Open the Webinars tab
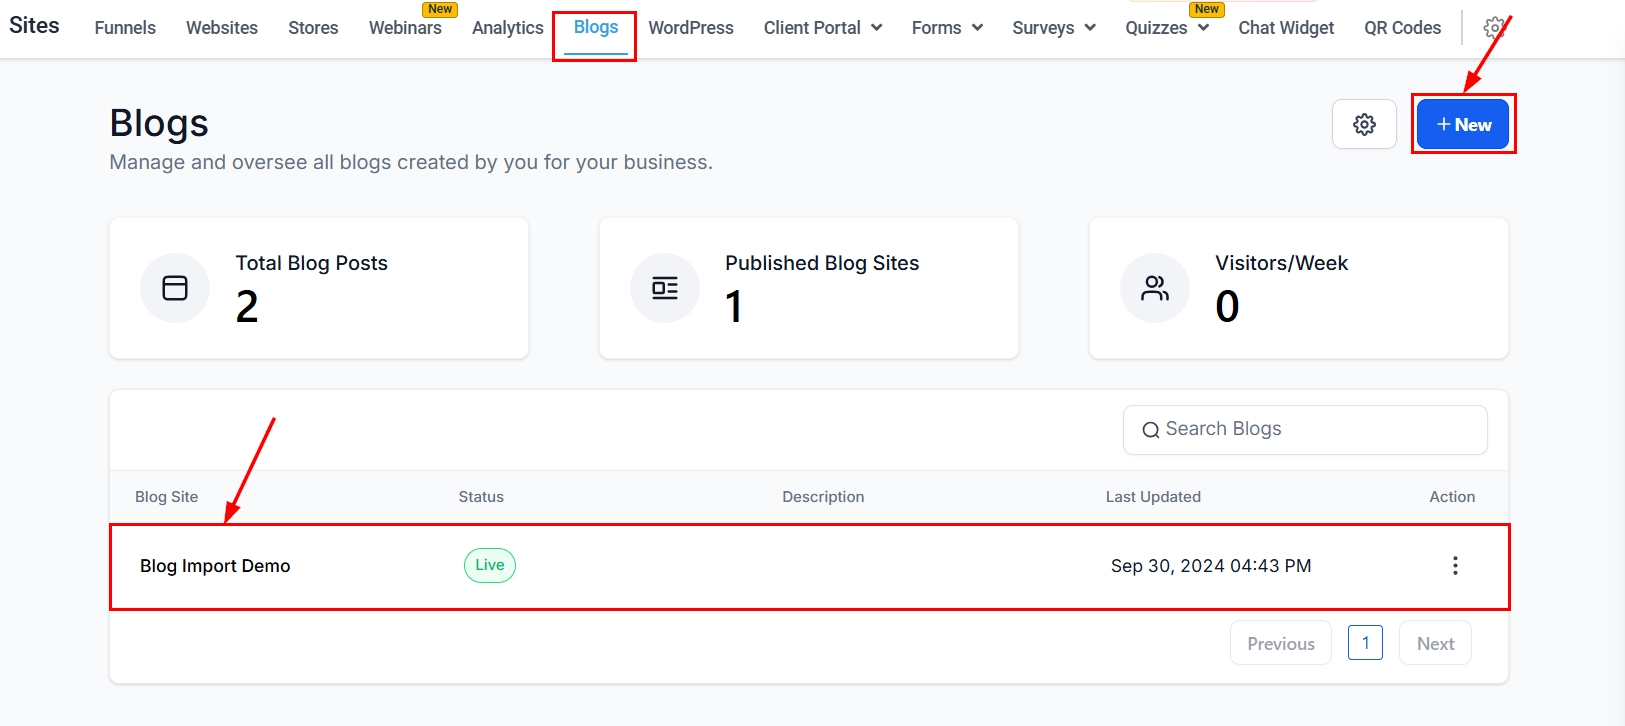1625x726 pixels. 405,28
